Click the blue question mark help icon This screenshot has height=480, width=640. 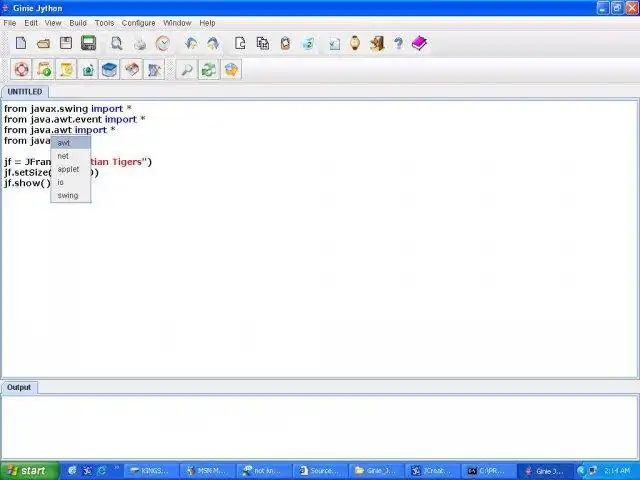coord(399,43)
